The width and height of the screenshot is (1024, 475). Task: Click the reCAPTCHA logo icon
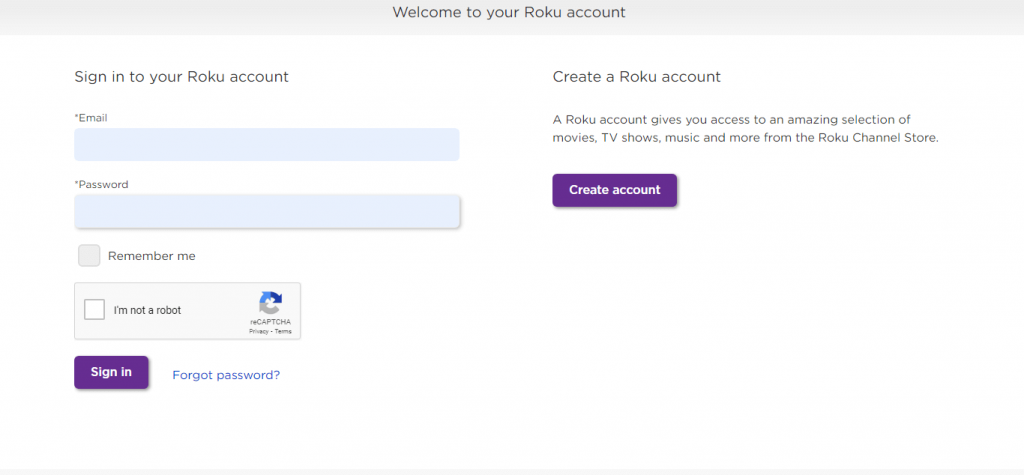point(270,303)
